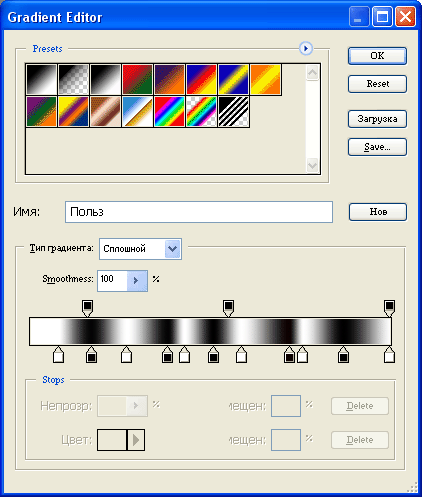This screenshot has width=422, height=497.
Task: Click the presets scrollbar down arrow
Action: pyautogui.click(x=312, y=165)
